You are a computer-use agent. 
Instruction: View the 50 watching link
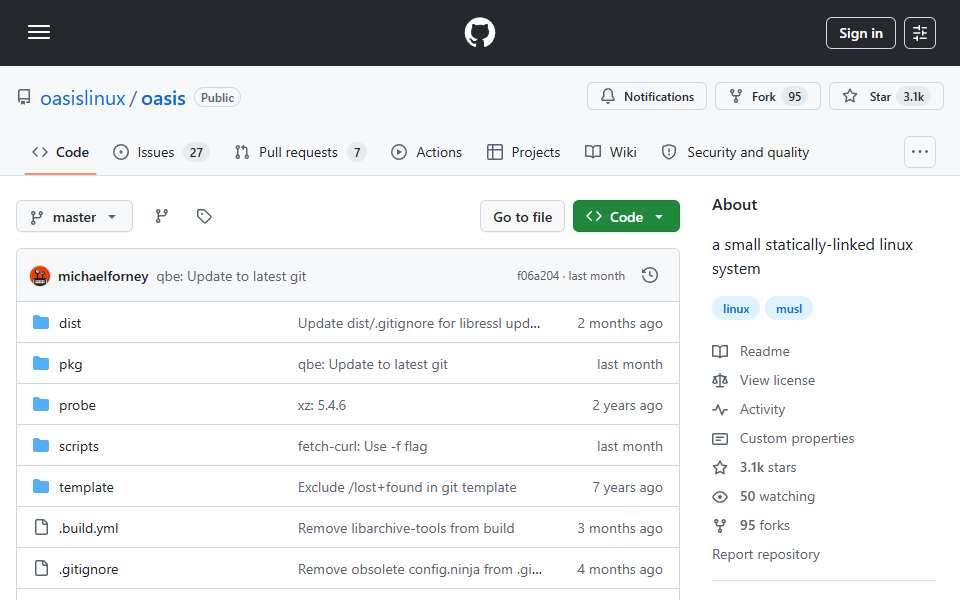click(x=763, y=497)
